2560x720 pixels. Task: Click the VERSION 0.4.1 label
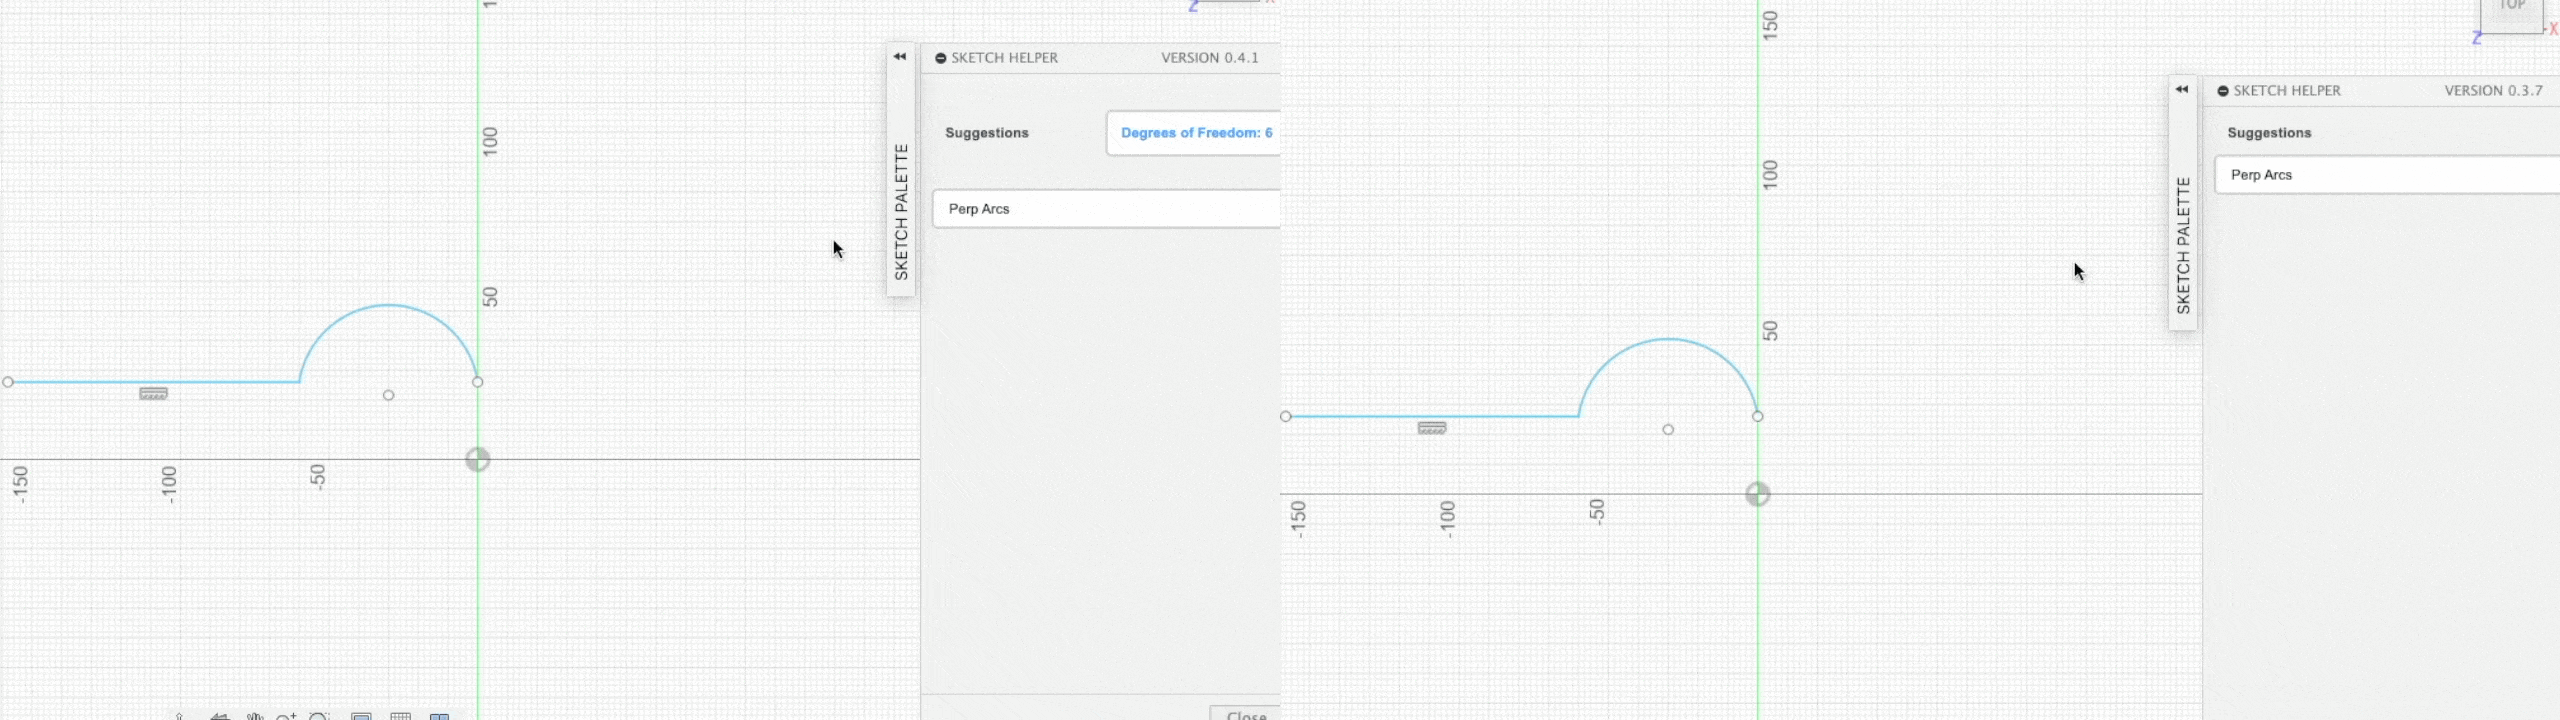coord(1210,58)
